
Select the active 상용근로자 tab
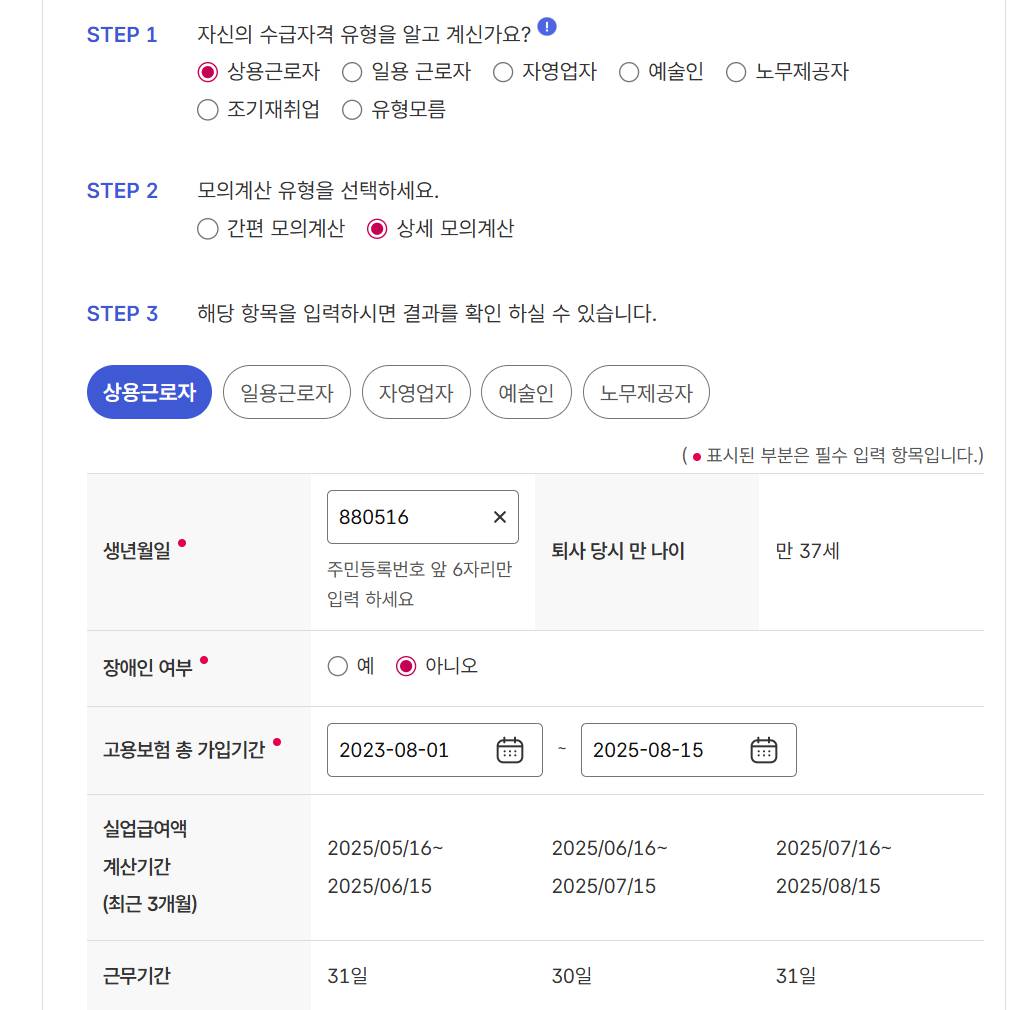coord(148,392)
